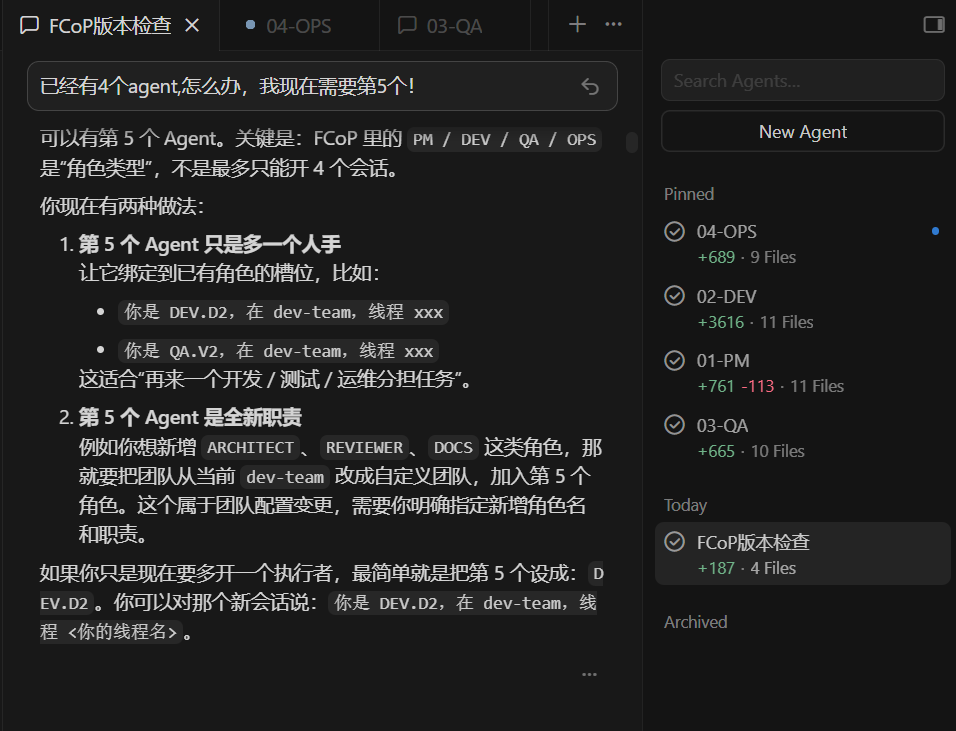The height and width of the screenshot is (731, 956).
Task: Open a new tab with plus icon
Action: 577,24
